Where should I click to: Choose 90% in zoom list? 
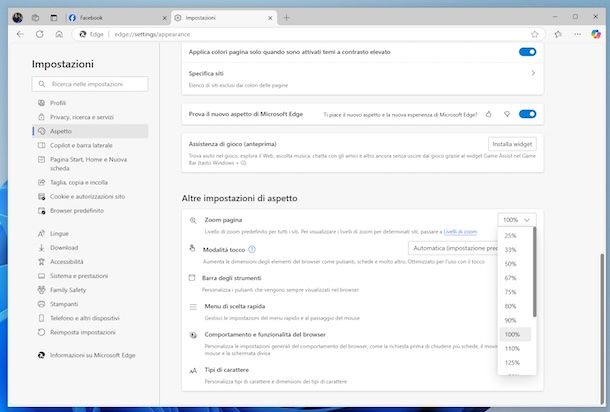515,320
